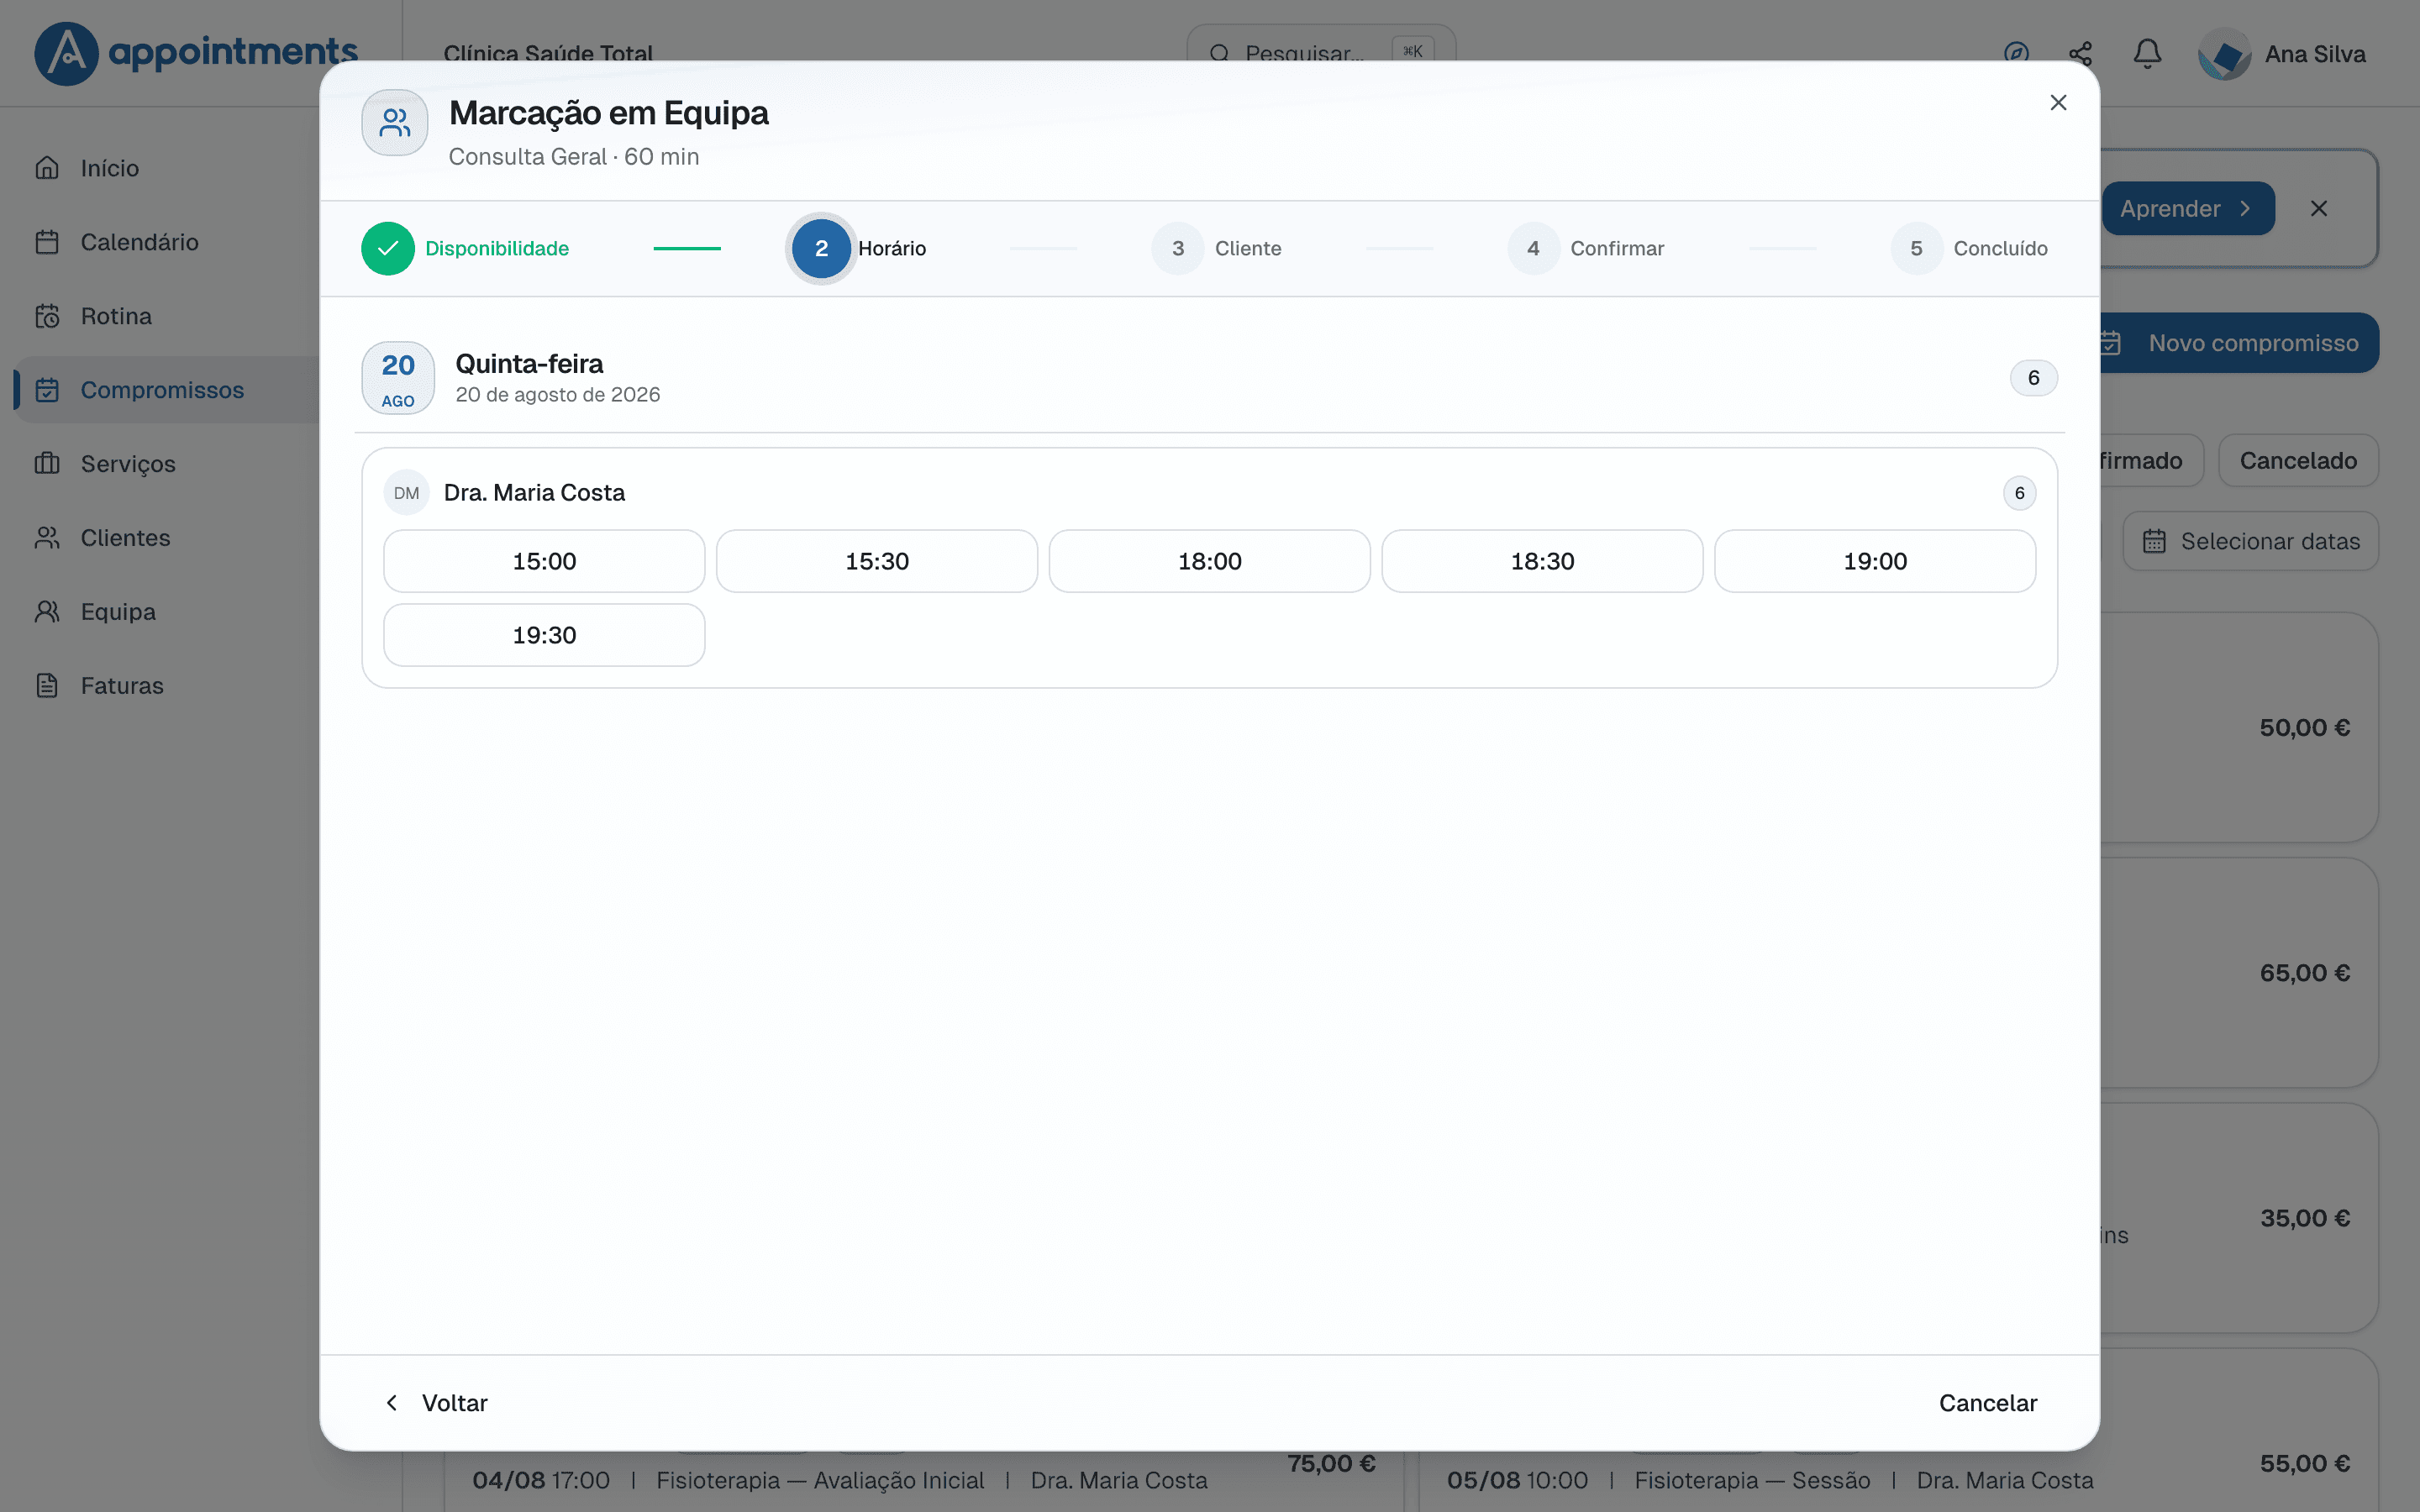Open the Ana Silva profile avatar
Image resolution: width=2420 pixels, height=1512 pixels.
2224,54
